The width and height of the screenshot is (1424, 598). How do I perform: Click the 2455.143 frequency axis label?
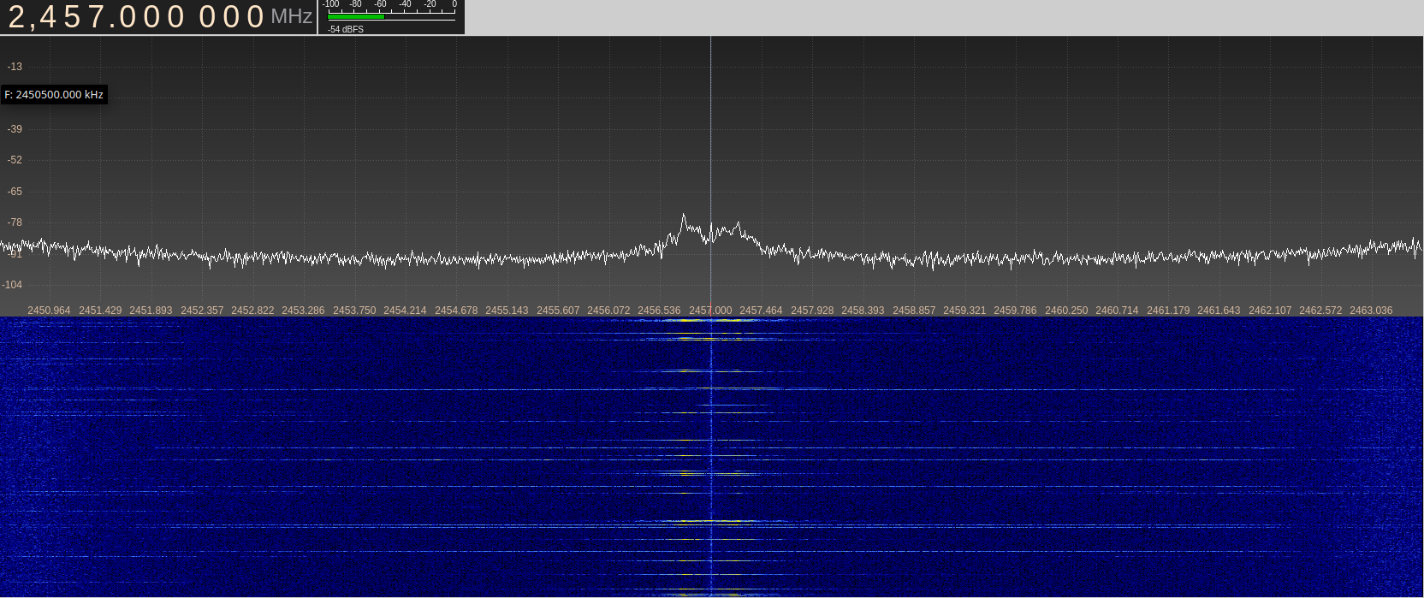coord(507,310)
